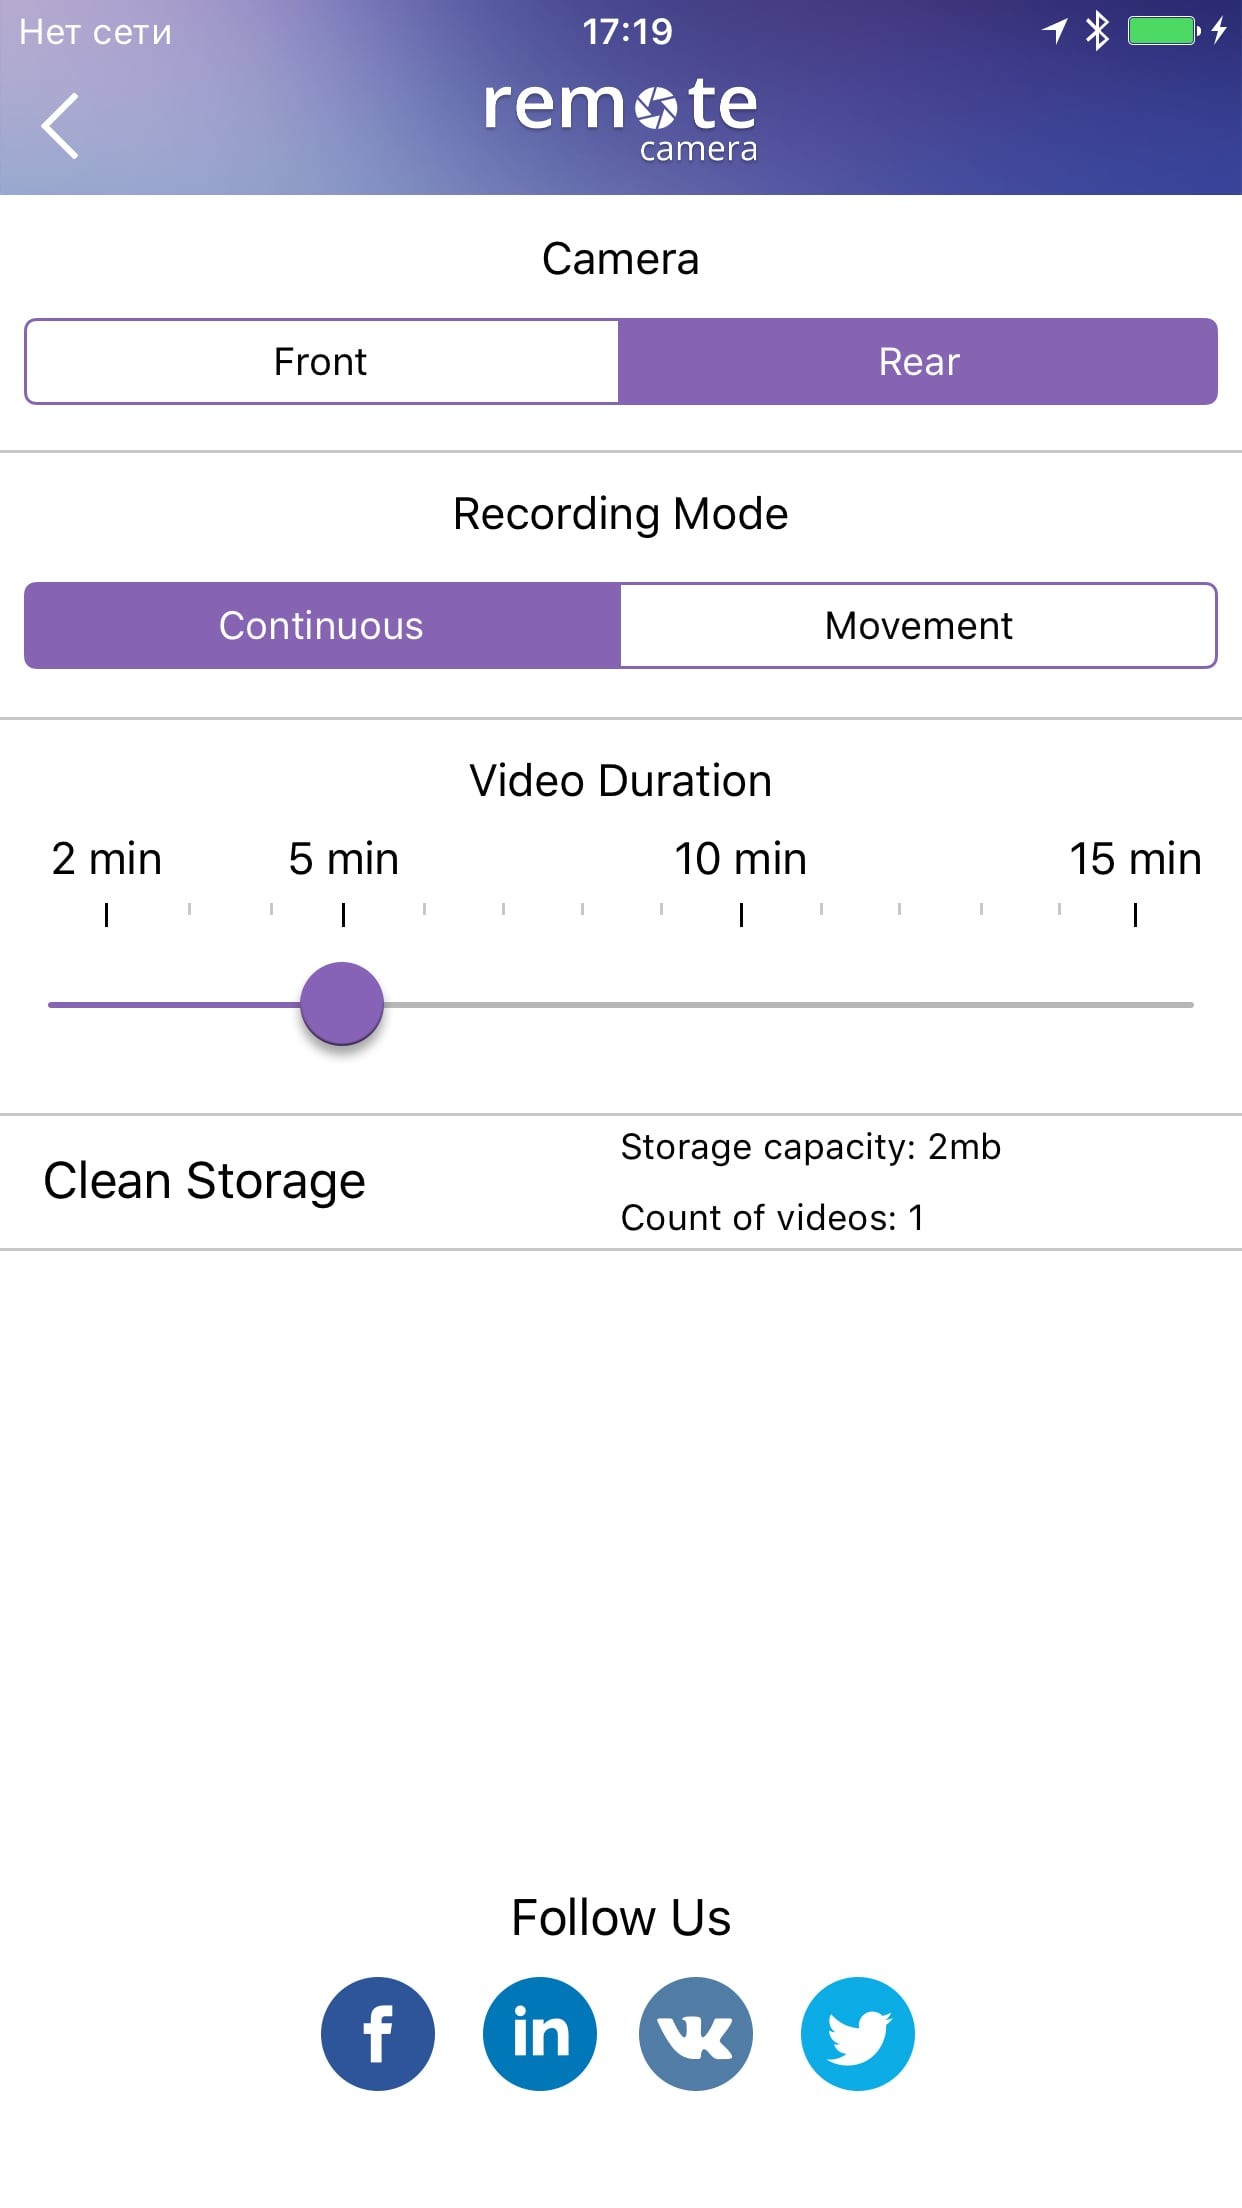Tap the location arrow status icon

point(1055,31)
